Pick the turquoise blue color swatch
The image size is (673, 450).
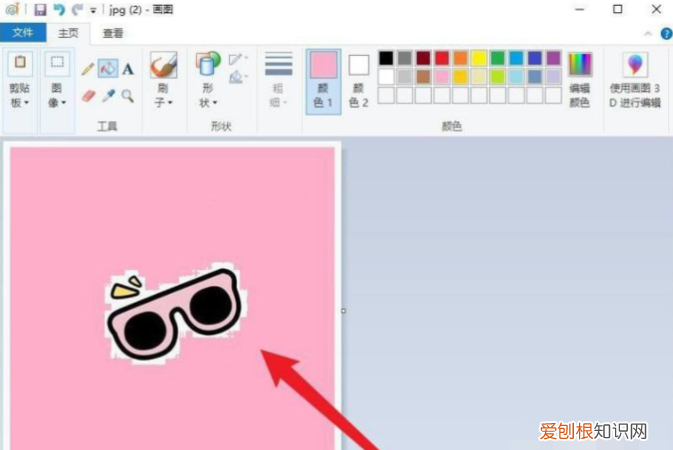click(x=516, y=58)
